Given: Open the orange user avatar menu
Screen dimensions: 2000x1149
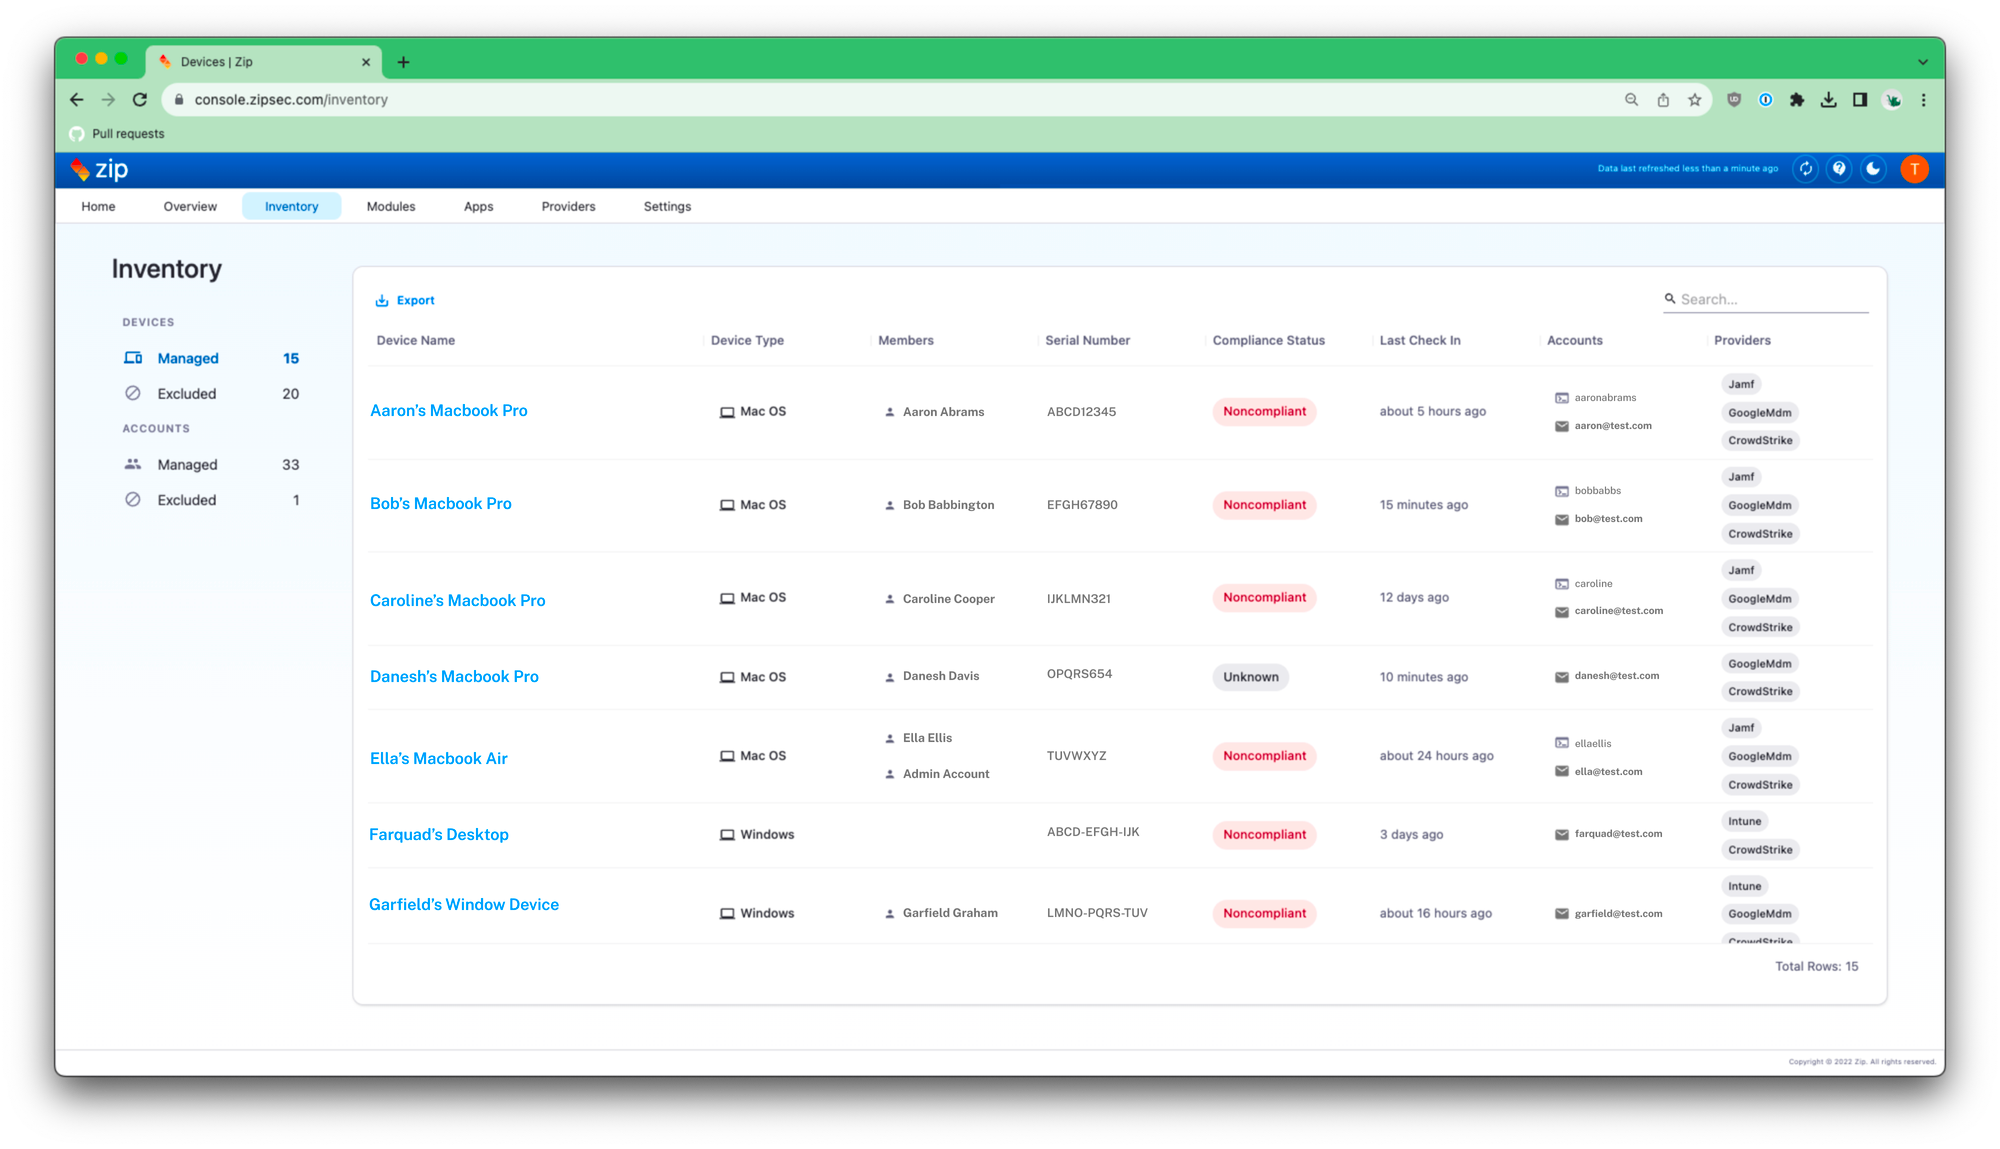Looking at the screenshot, I should click(x=1914, y=169).
